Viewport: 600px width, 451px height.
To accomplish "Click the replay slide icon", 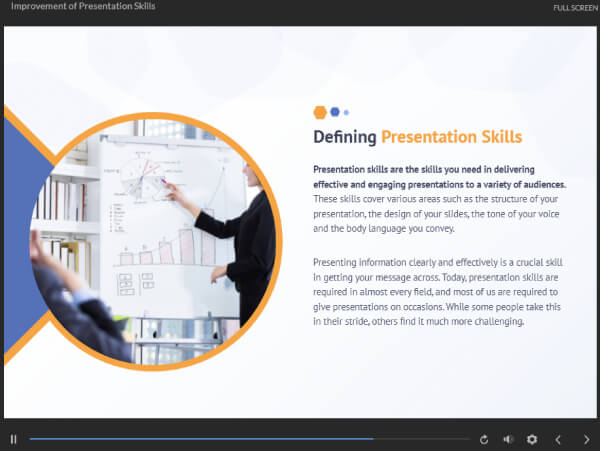I will tap(485, 439).
